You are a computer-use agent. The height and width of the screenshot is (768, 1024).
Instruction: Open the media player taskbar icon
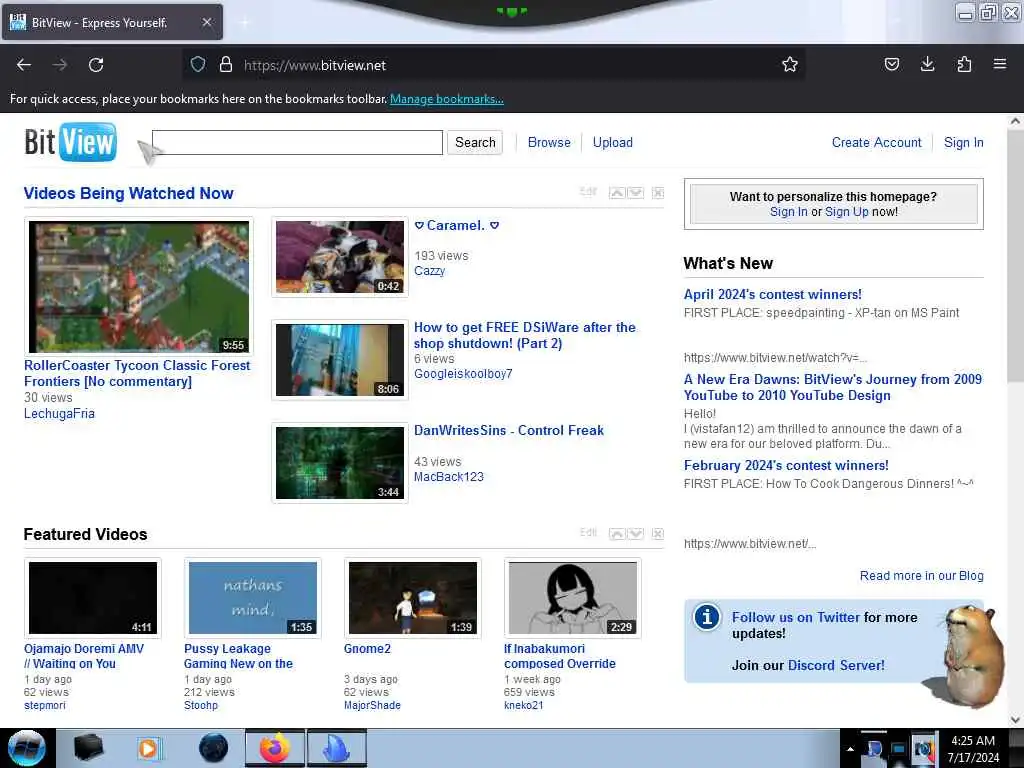(x=149, y=748)
